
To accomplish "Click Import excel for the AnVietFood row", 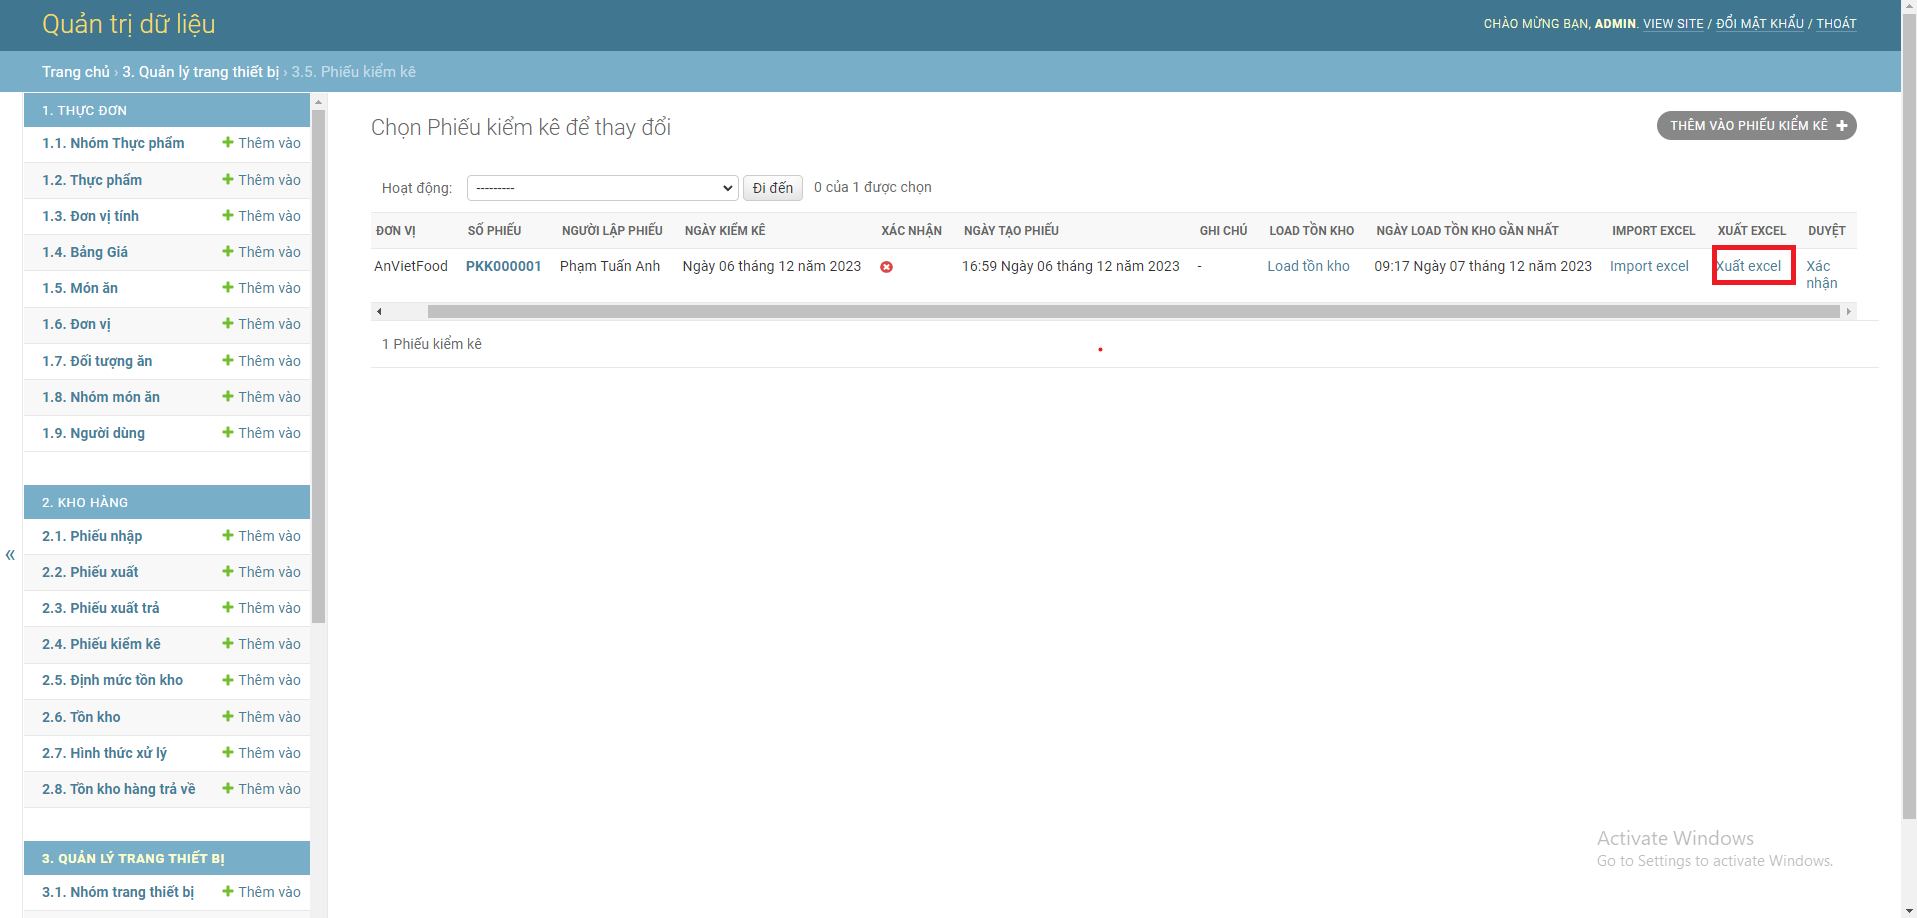I will tap(1648, 266).
